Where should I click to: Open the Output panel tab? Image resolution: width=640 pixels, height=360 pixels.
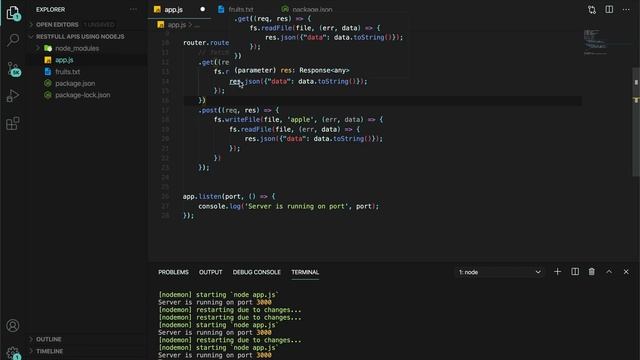(x=211, y=272)
